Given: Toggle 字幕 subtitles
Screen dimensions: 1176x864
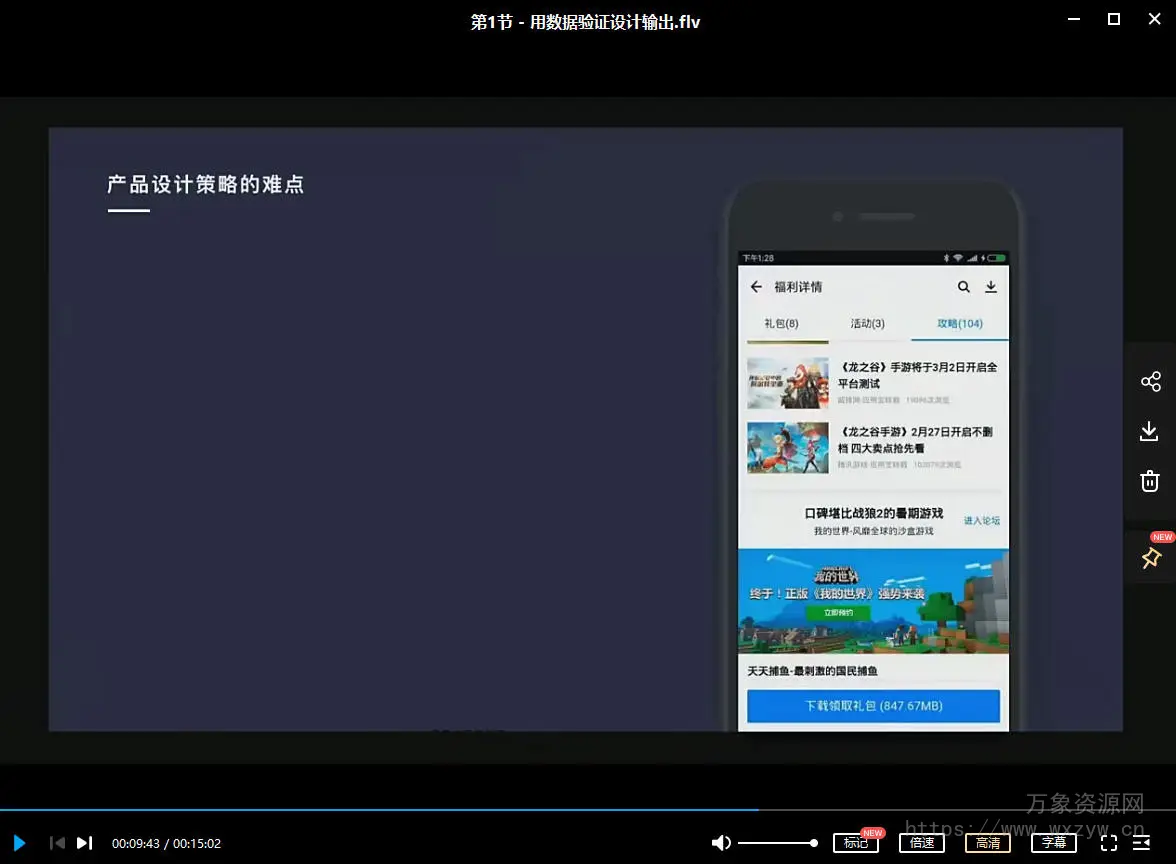Looking at the screenshot, I should [1054, 843].
